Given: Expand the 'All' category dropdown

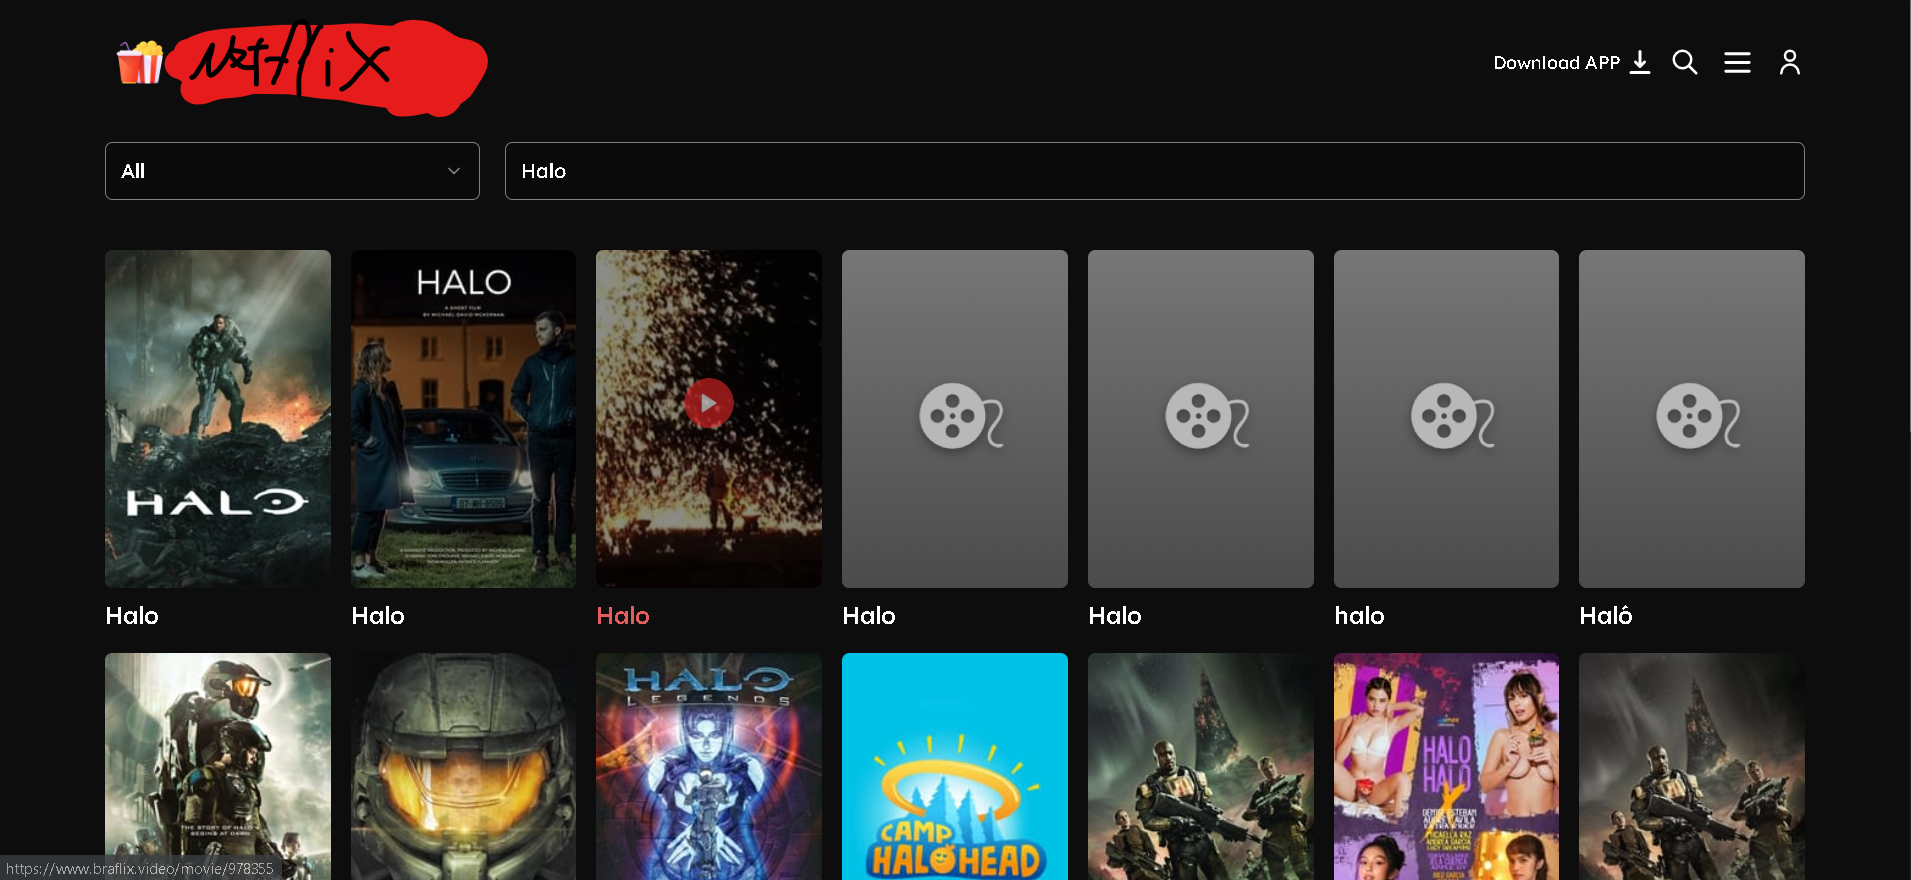Looking at the screenshot, I should pyautogui.click(x=292, y=171).
